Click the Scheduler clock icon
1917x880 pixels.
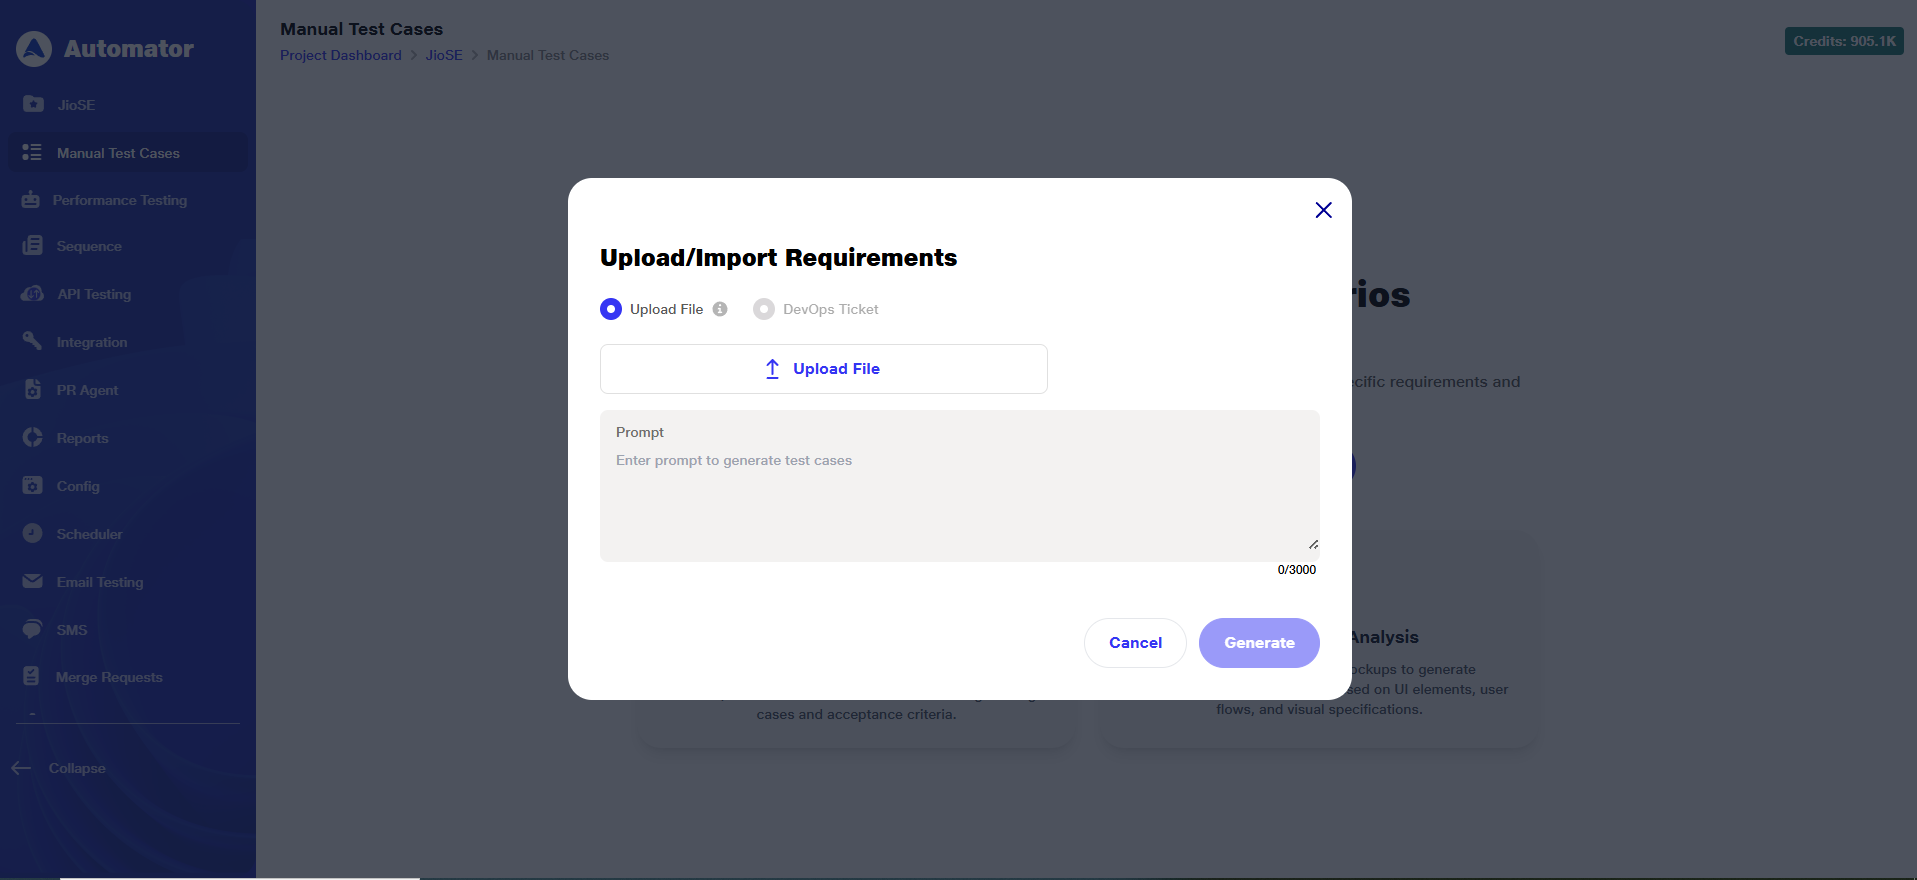pos(33,534)
